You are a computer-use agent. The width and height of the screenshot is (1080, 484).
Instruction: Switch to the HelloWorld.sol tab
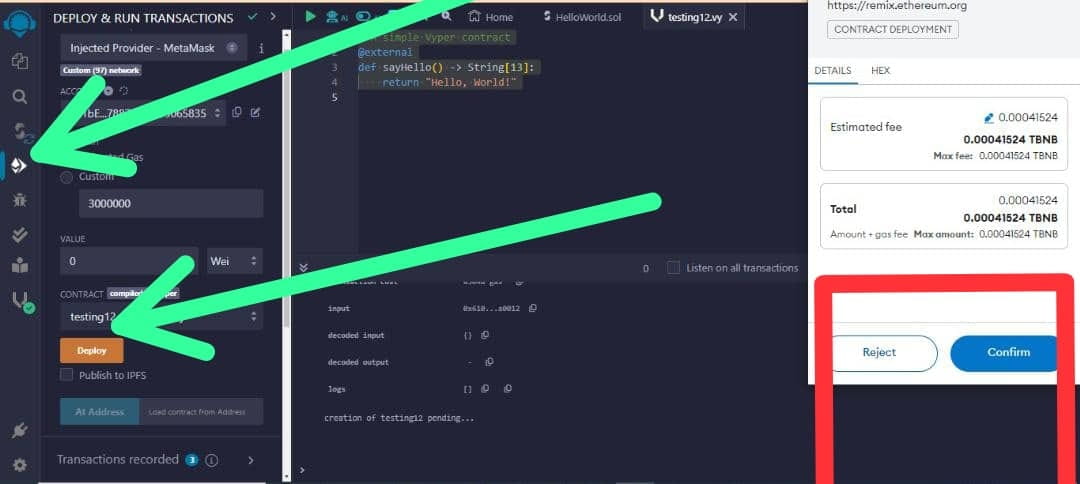[x=583, y=17]
